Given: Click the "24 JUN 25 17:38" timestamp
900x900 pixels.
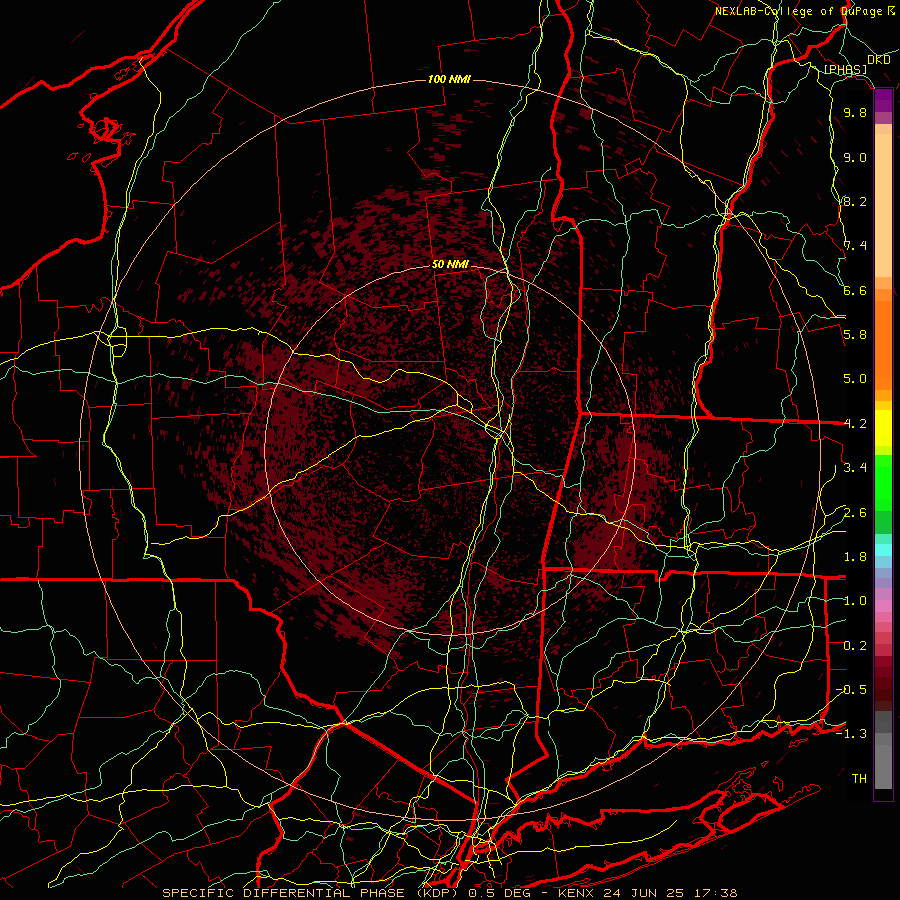Looking at the screenshot, I should [x=670, y=893].
